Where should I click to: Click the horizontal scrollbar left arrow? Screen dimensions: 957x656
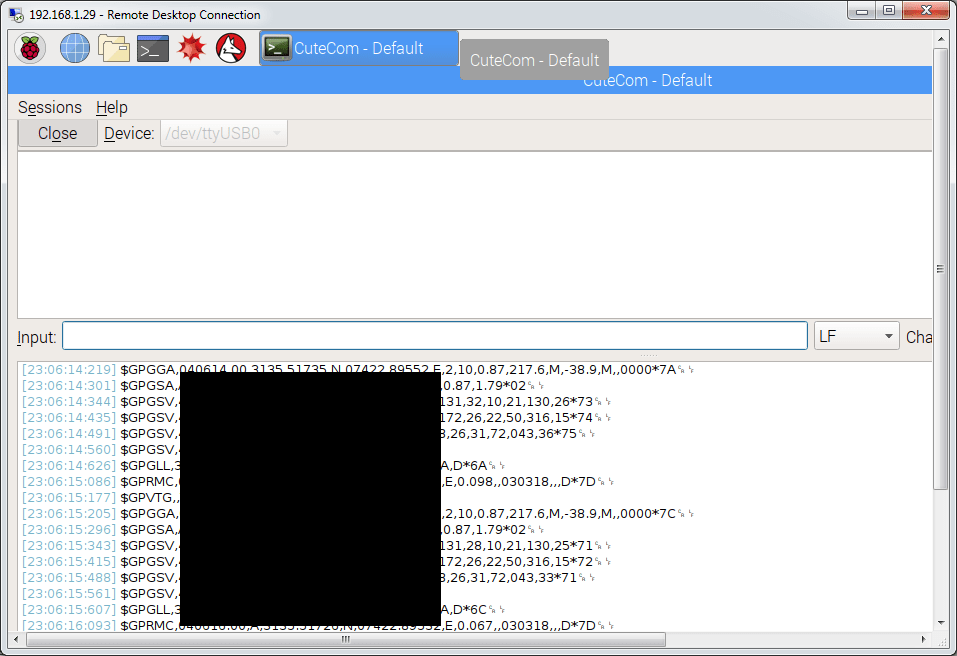pyautogui.click(x=16, y=640)
